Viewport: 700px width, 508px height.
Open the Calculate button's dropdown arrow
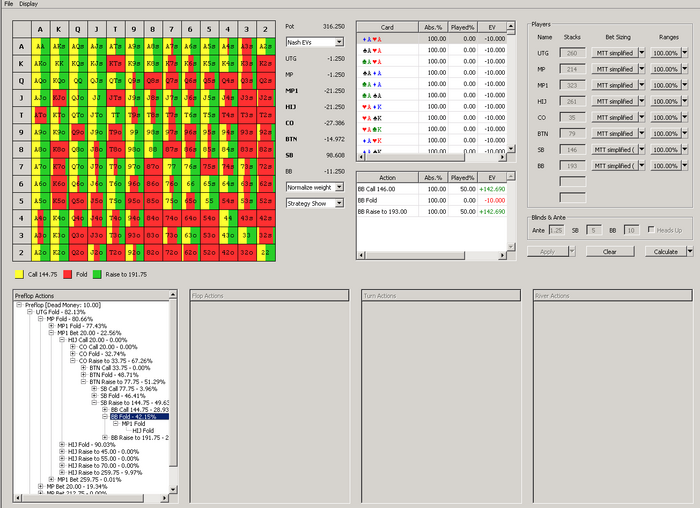point(690,252)
